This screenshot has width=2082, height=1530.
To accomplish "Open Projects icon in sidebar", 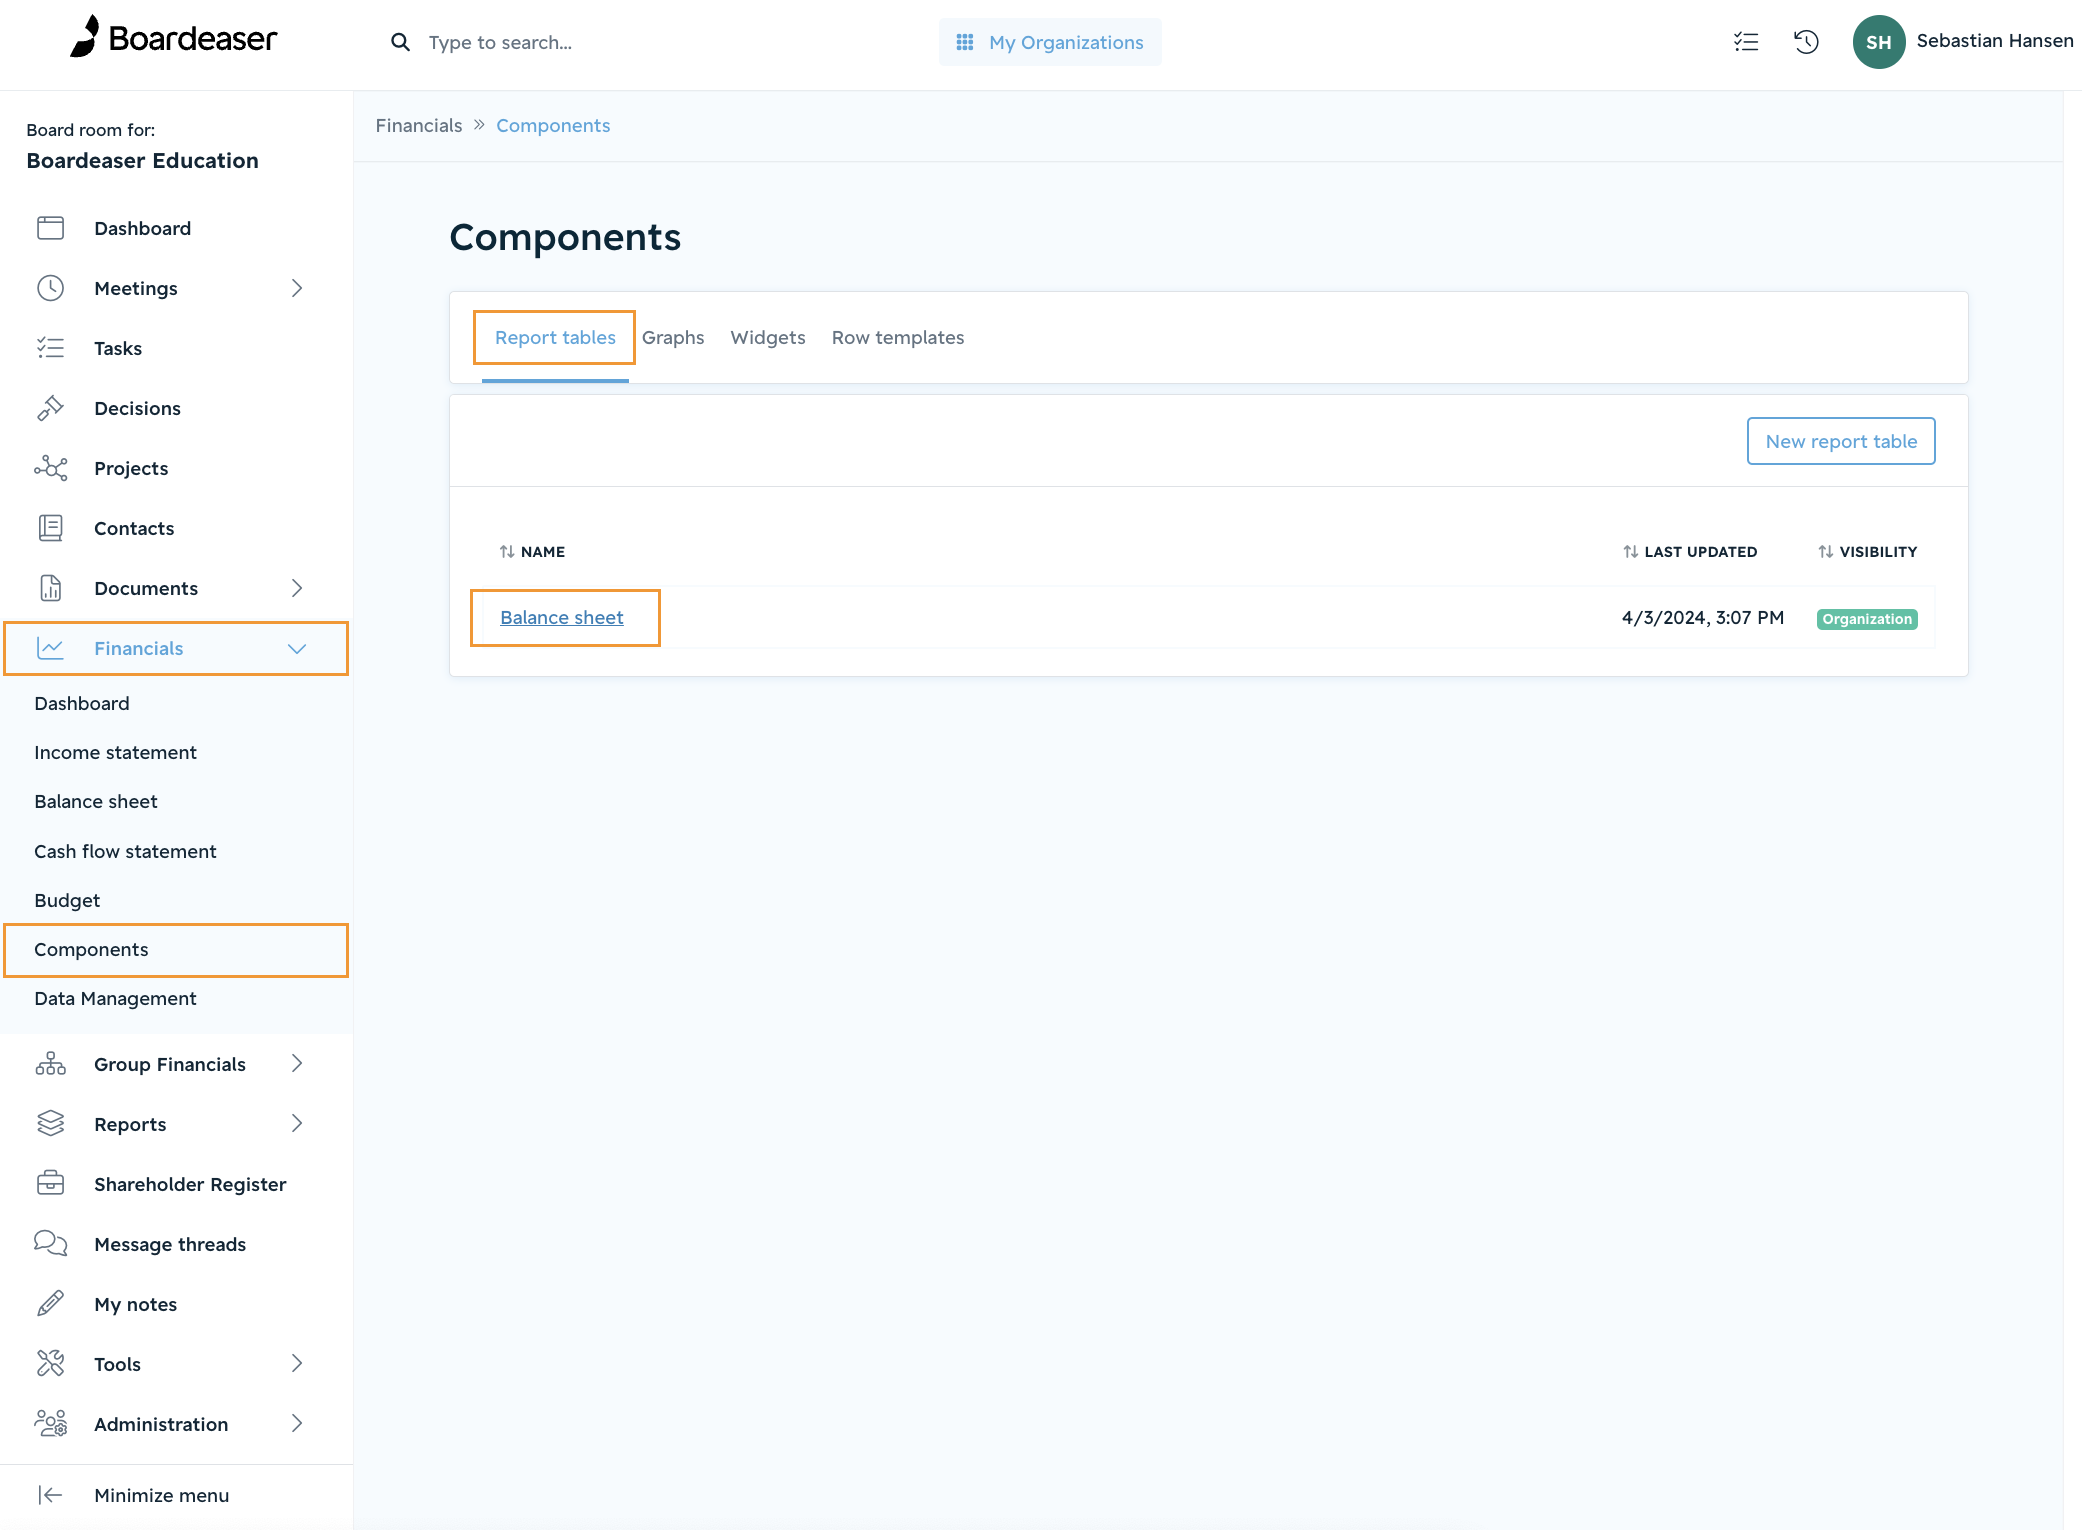I will tap(50, 468).
